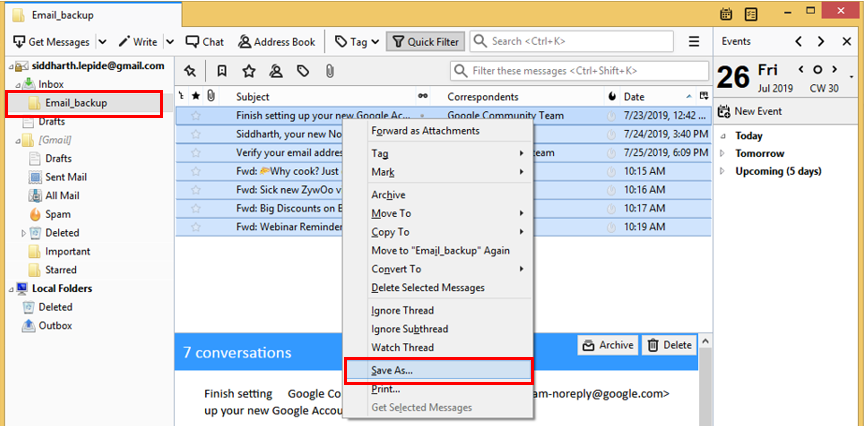This screenshot has width=864, height=426.
Task: Filter messages with tags icon
Action: (303, 71)
